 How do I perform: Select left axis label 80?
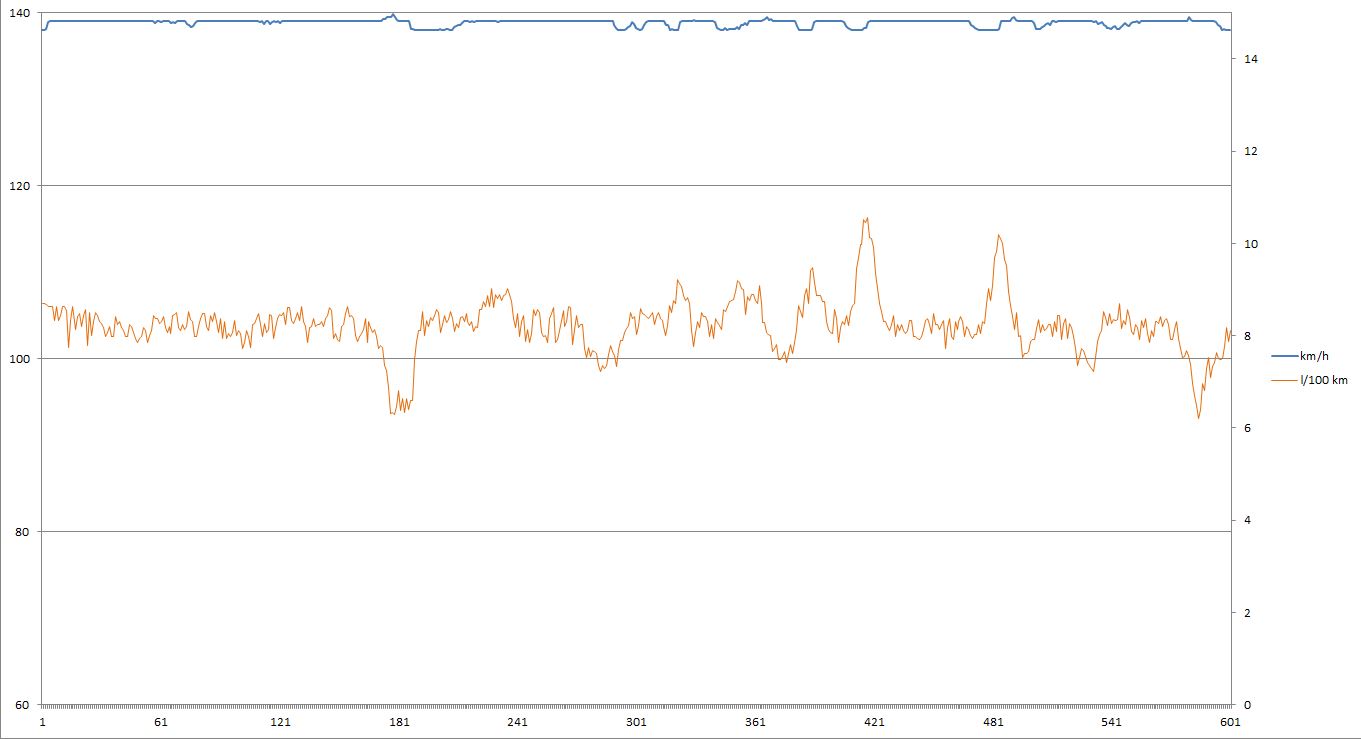(23, 532)
